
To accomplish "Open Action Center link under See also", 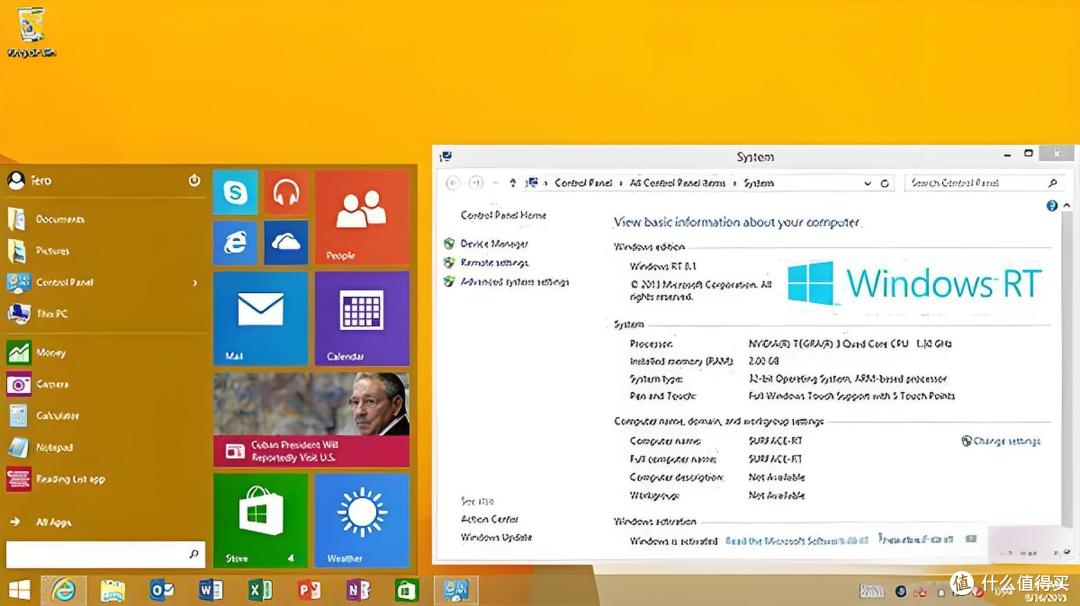I will point(490,519).
